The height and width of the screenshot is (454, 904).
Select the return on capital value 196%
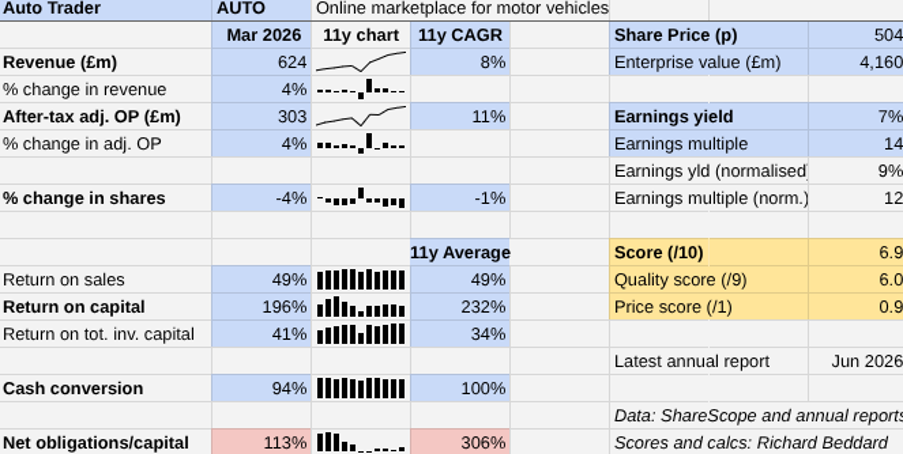tap(262, 307)
